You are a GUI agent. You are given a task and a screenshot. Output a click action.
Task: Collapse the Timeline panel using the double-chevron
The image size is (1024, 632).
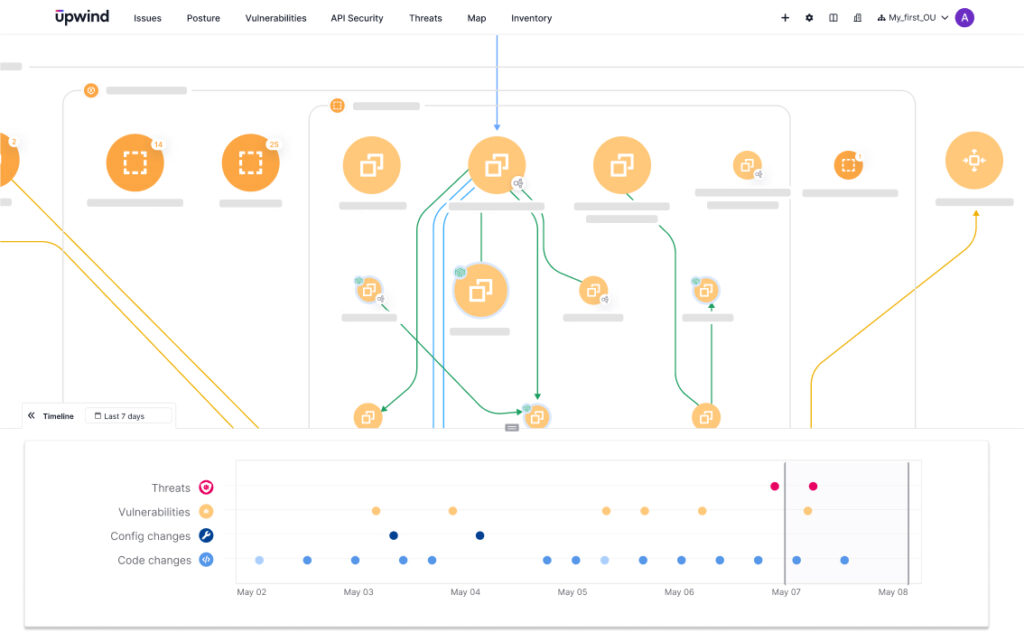click(31, 416)
